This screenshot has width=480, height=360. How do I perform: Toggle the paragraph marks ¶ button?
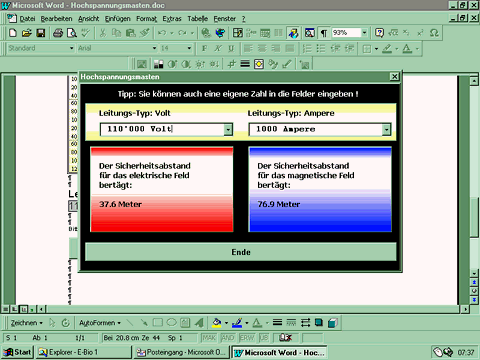(x=323, y=33)
